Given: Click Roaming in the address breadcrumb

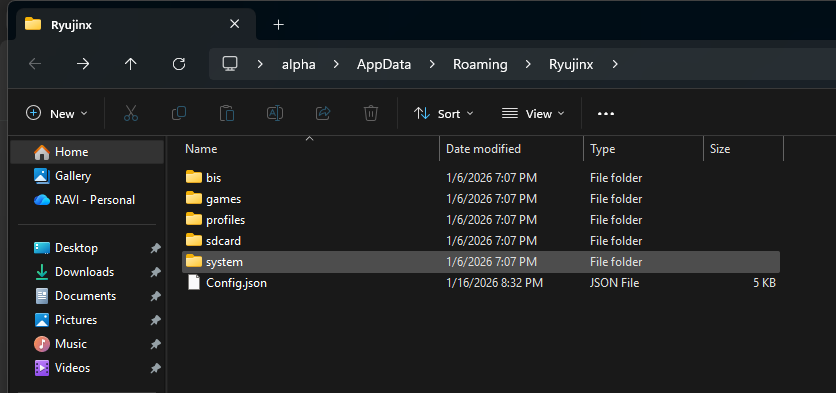Looking at the screenshot, I should [x=480, y=65].
